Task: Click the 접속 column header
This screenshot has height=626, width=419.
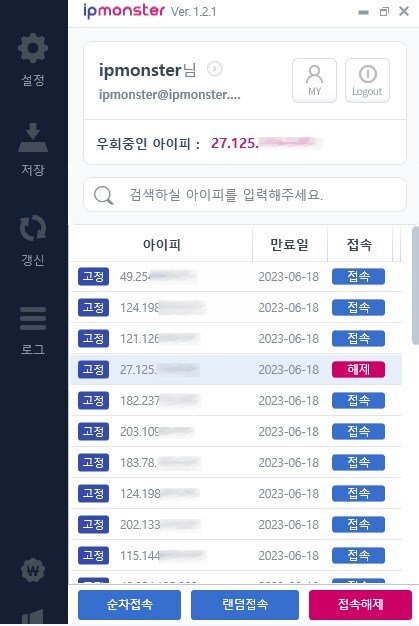Action: [x=360, y=244]
